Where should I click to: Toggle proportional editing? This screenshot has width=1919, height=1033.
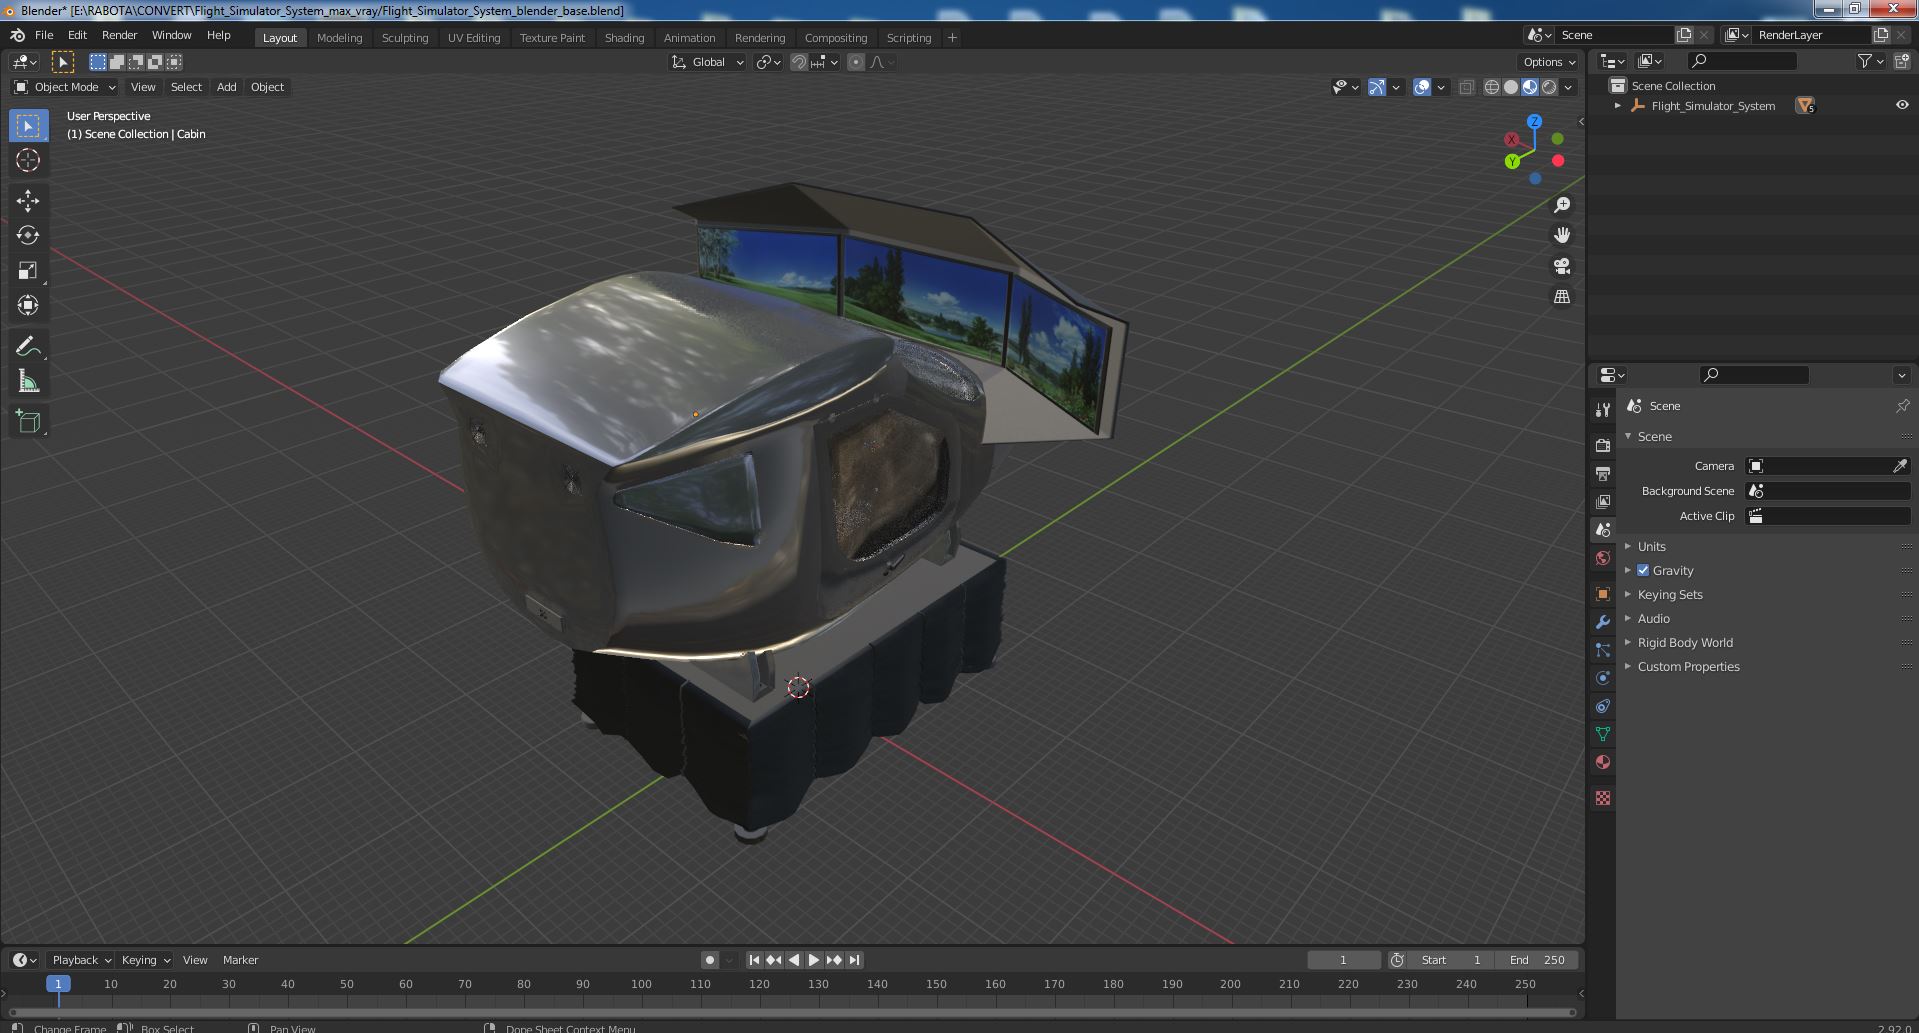pyautogui.click(x=856, y=62)
